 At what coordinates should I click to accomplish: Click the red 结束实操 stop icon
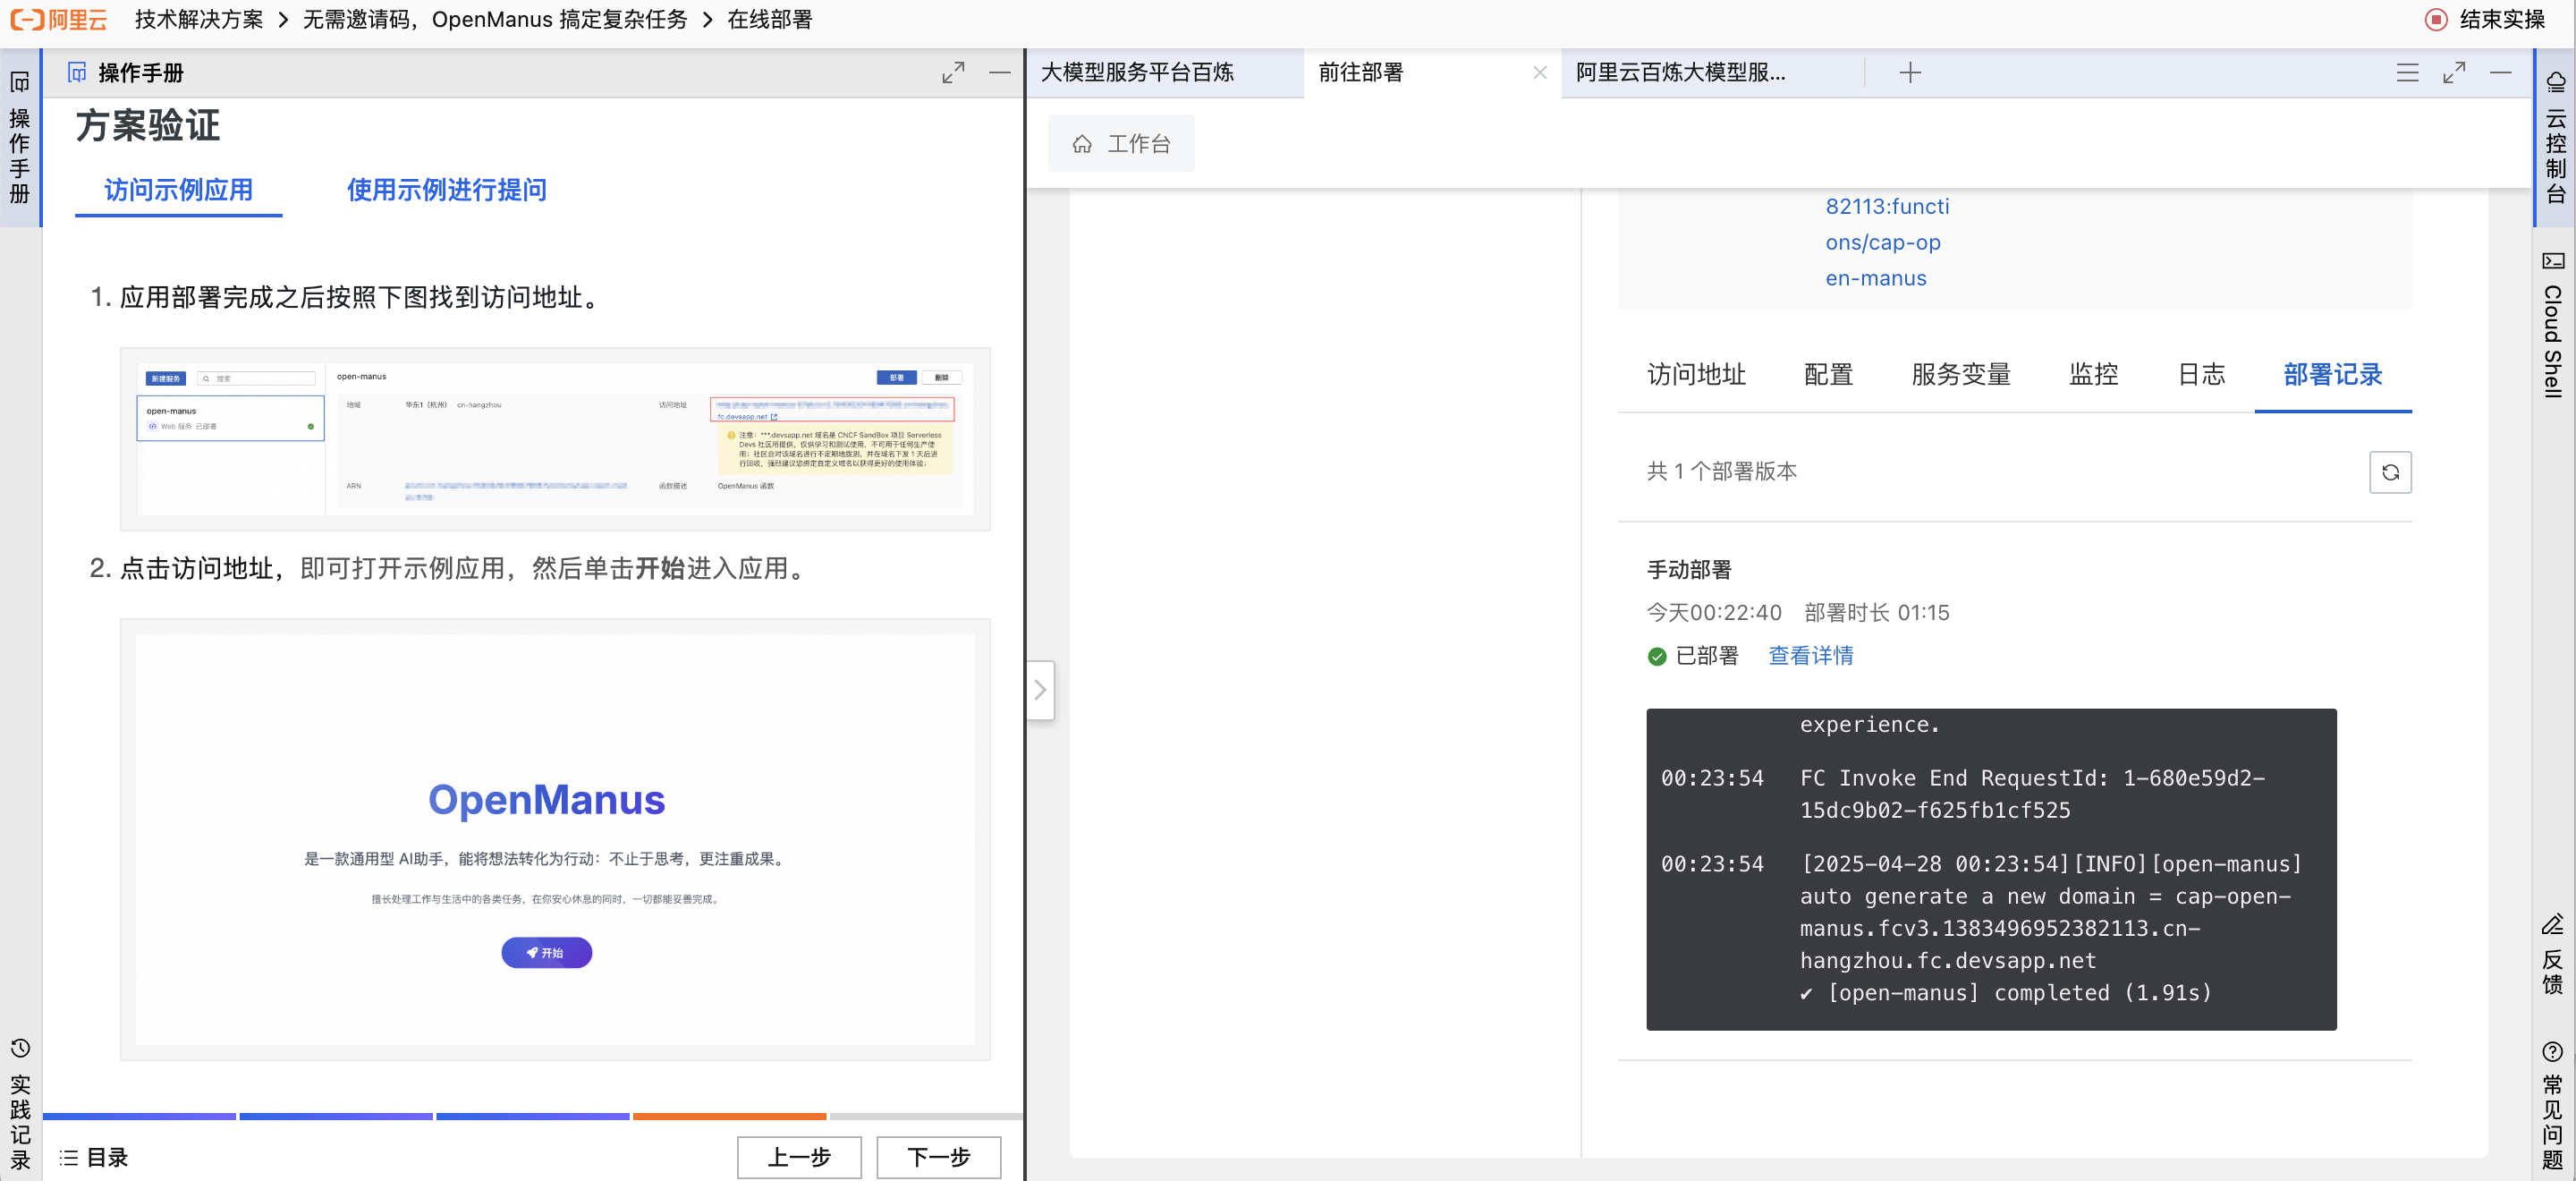coord(2437,19)
